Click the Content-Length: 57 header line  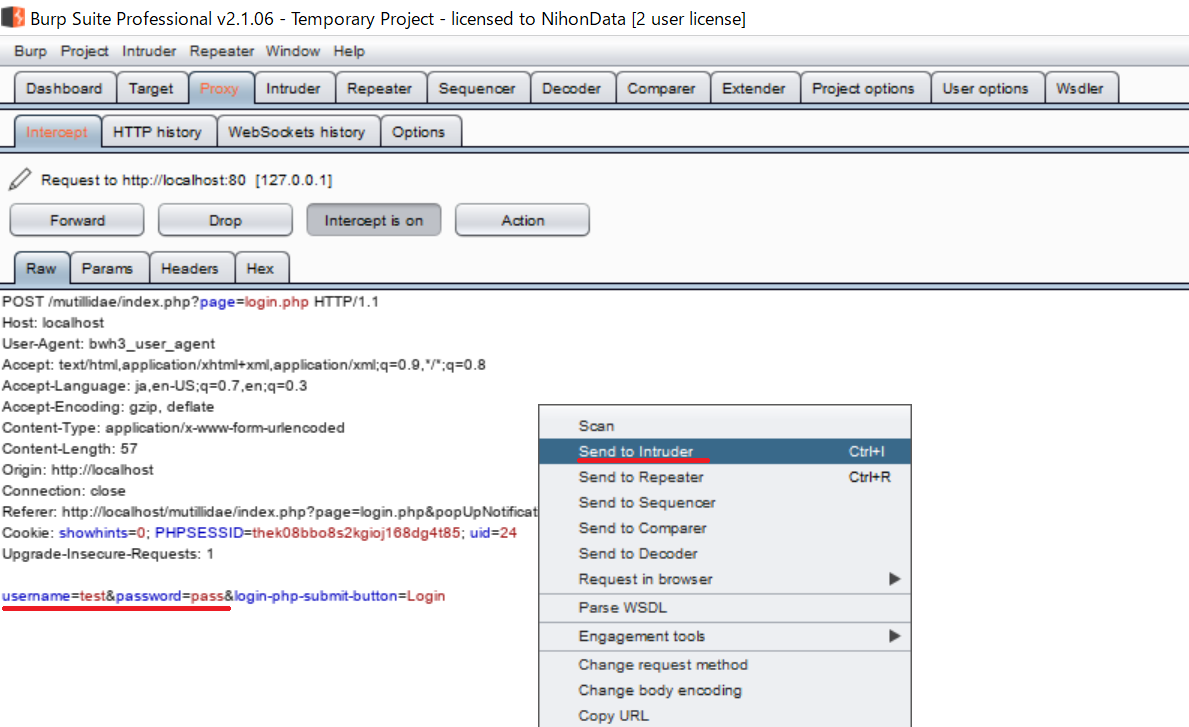click(70, 449)
